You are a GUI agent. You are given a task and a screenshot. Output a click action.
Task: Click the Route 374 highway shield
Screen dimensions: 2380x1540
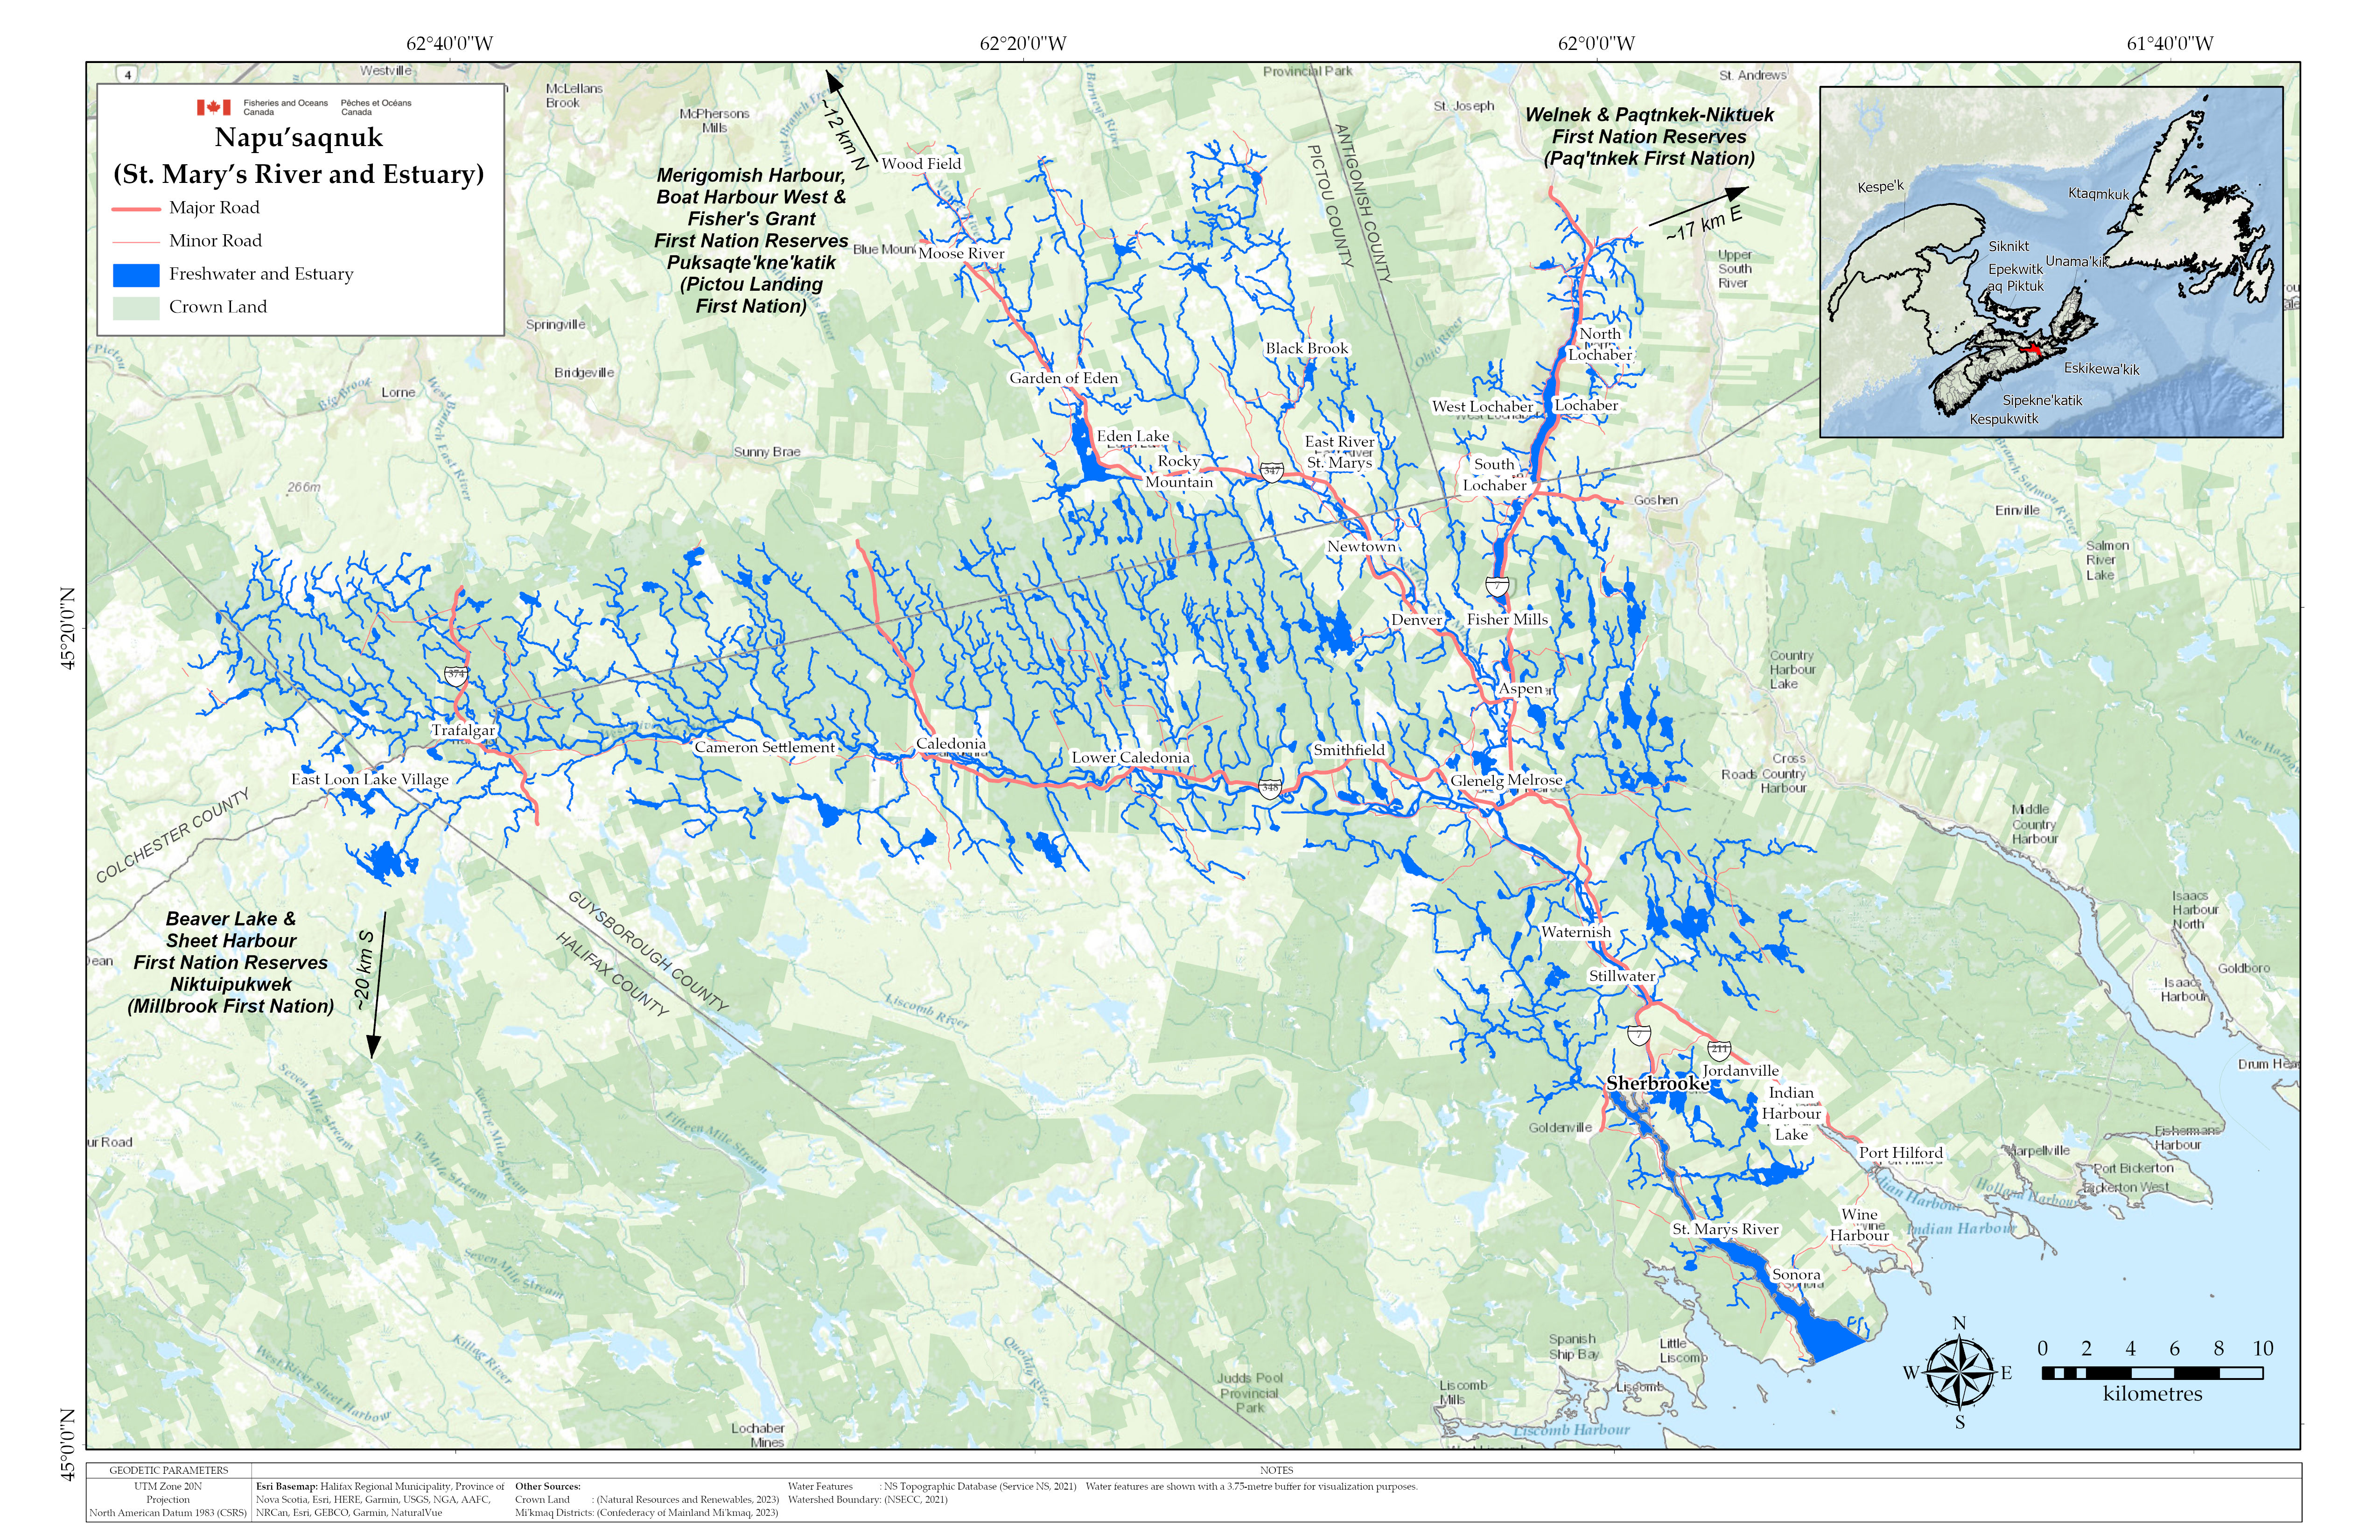tap(456, 675)
